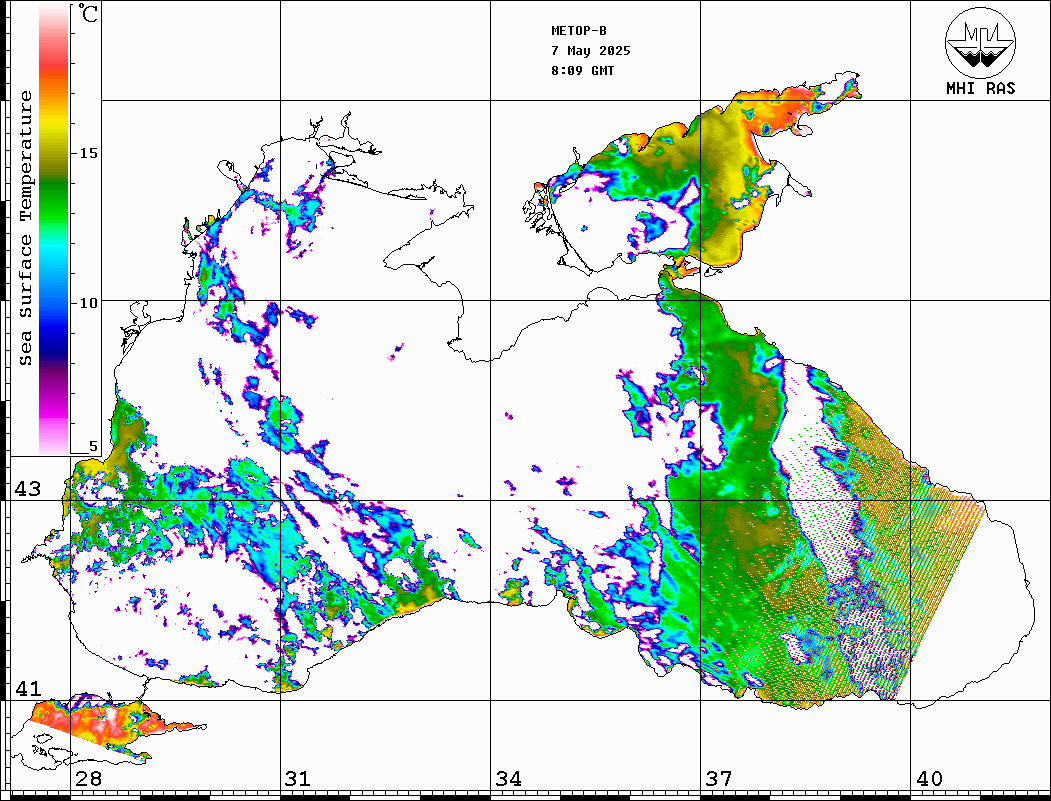Click the longitude label '40'
The image size is (1051, 801).
point(929,779)
